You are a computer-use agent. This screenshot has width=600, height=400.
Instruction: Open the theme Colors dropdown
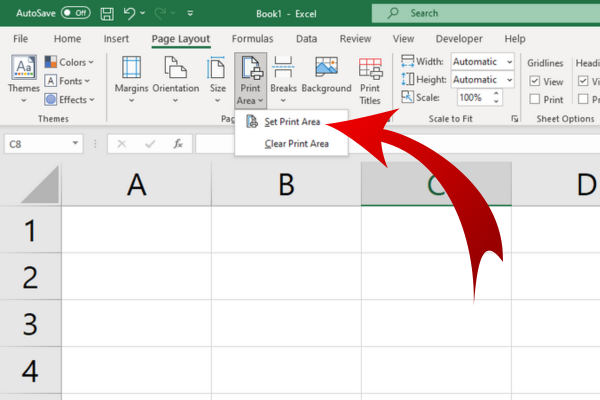pos(69,62)
